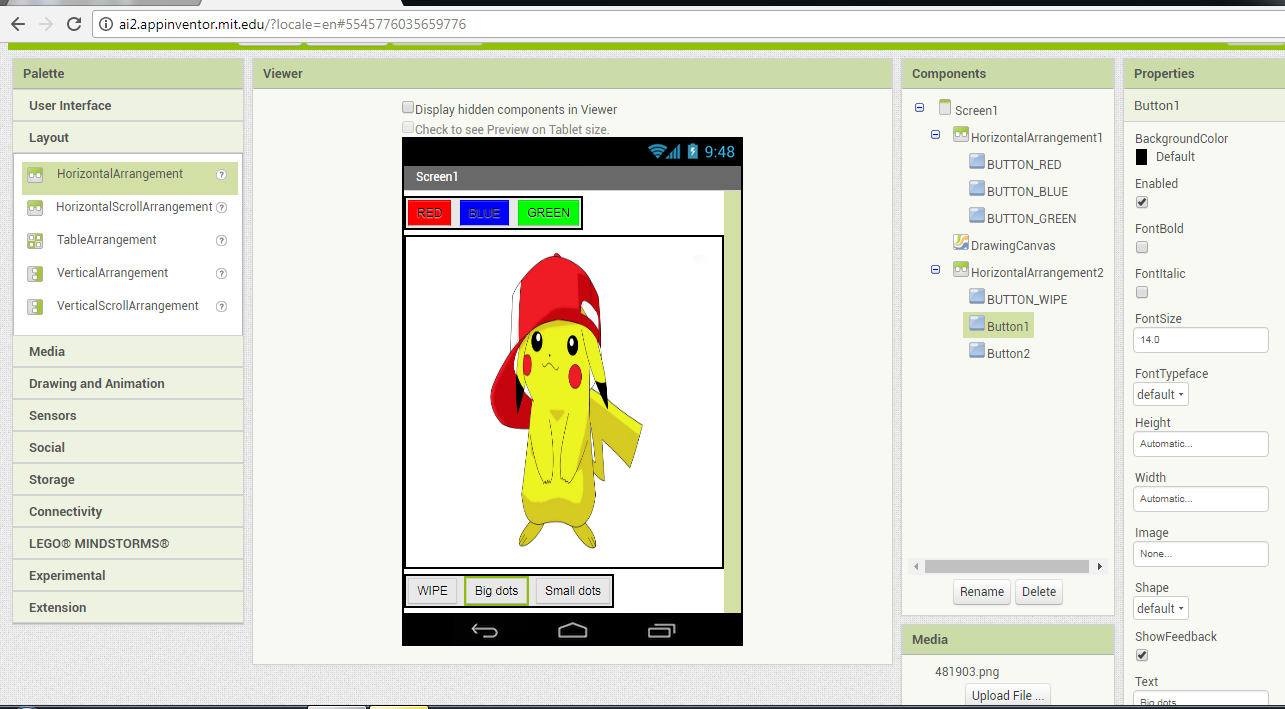
Task: Expand the Media palette section
Action: click(x=128, y=352)
